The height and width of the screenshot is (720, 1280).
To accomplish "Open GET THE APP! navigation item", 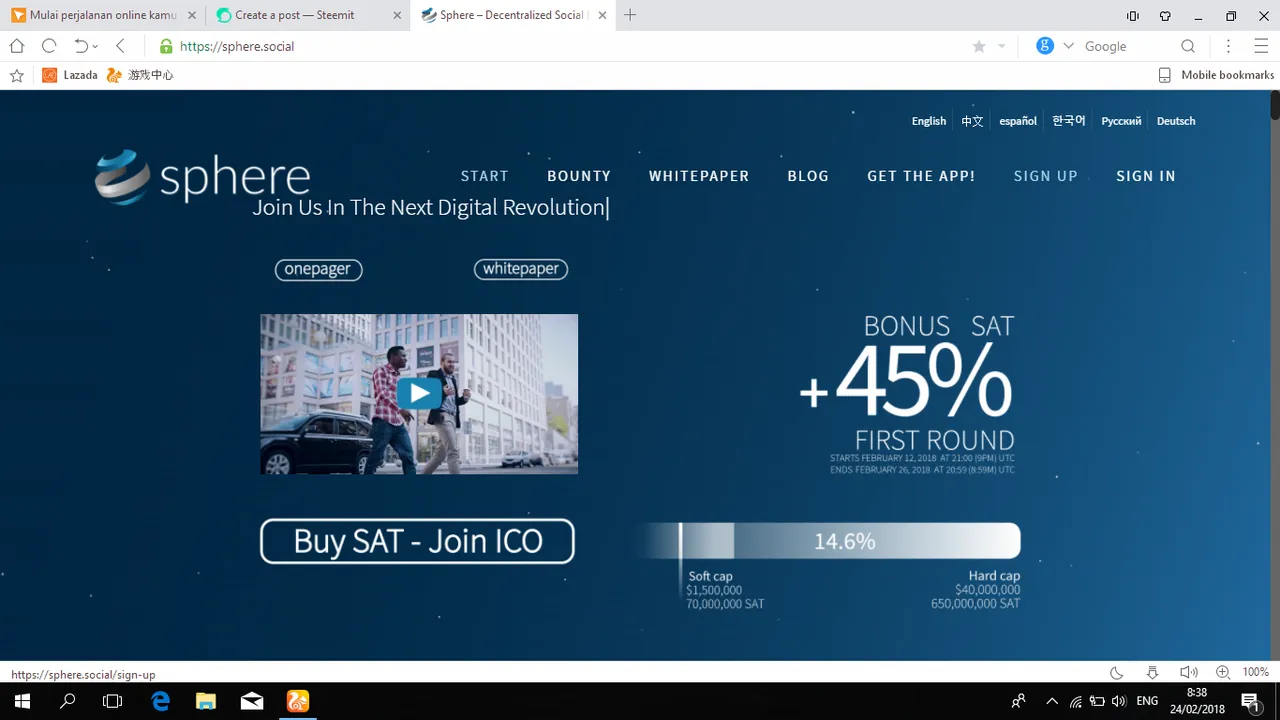I will (921, 176).
